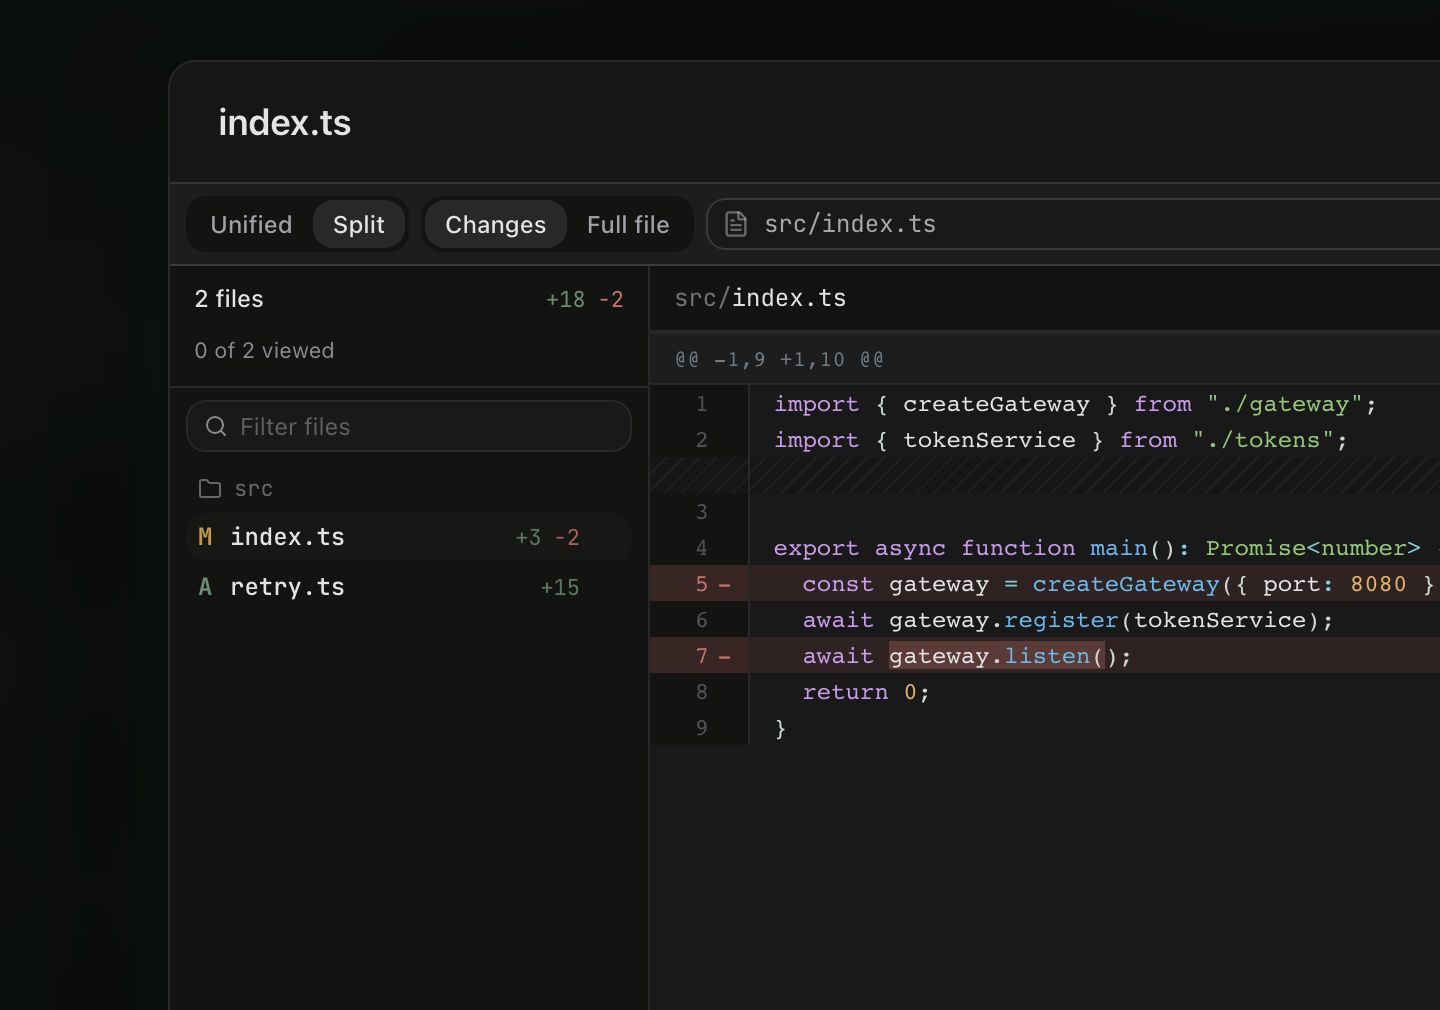
Task: Click the +3 additions count for index.ts
Action: (528, 538)
